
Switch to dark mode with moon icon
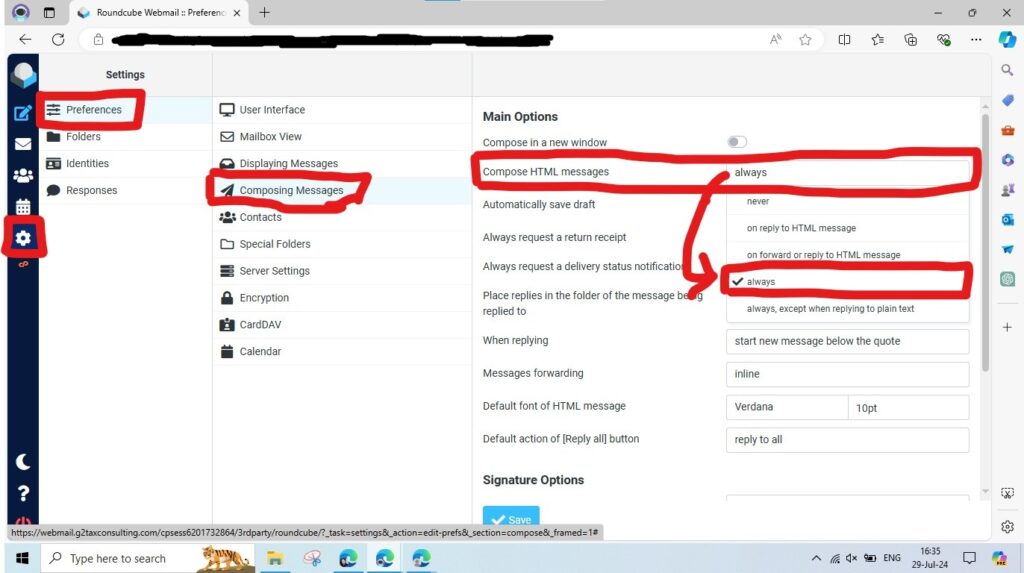23,462
